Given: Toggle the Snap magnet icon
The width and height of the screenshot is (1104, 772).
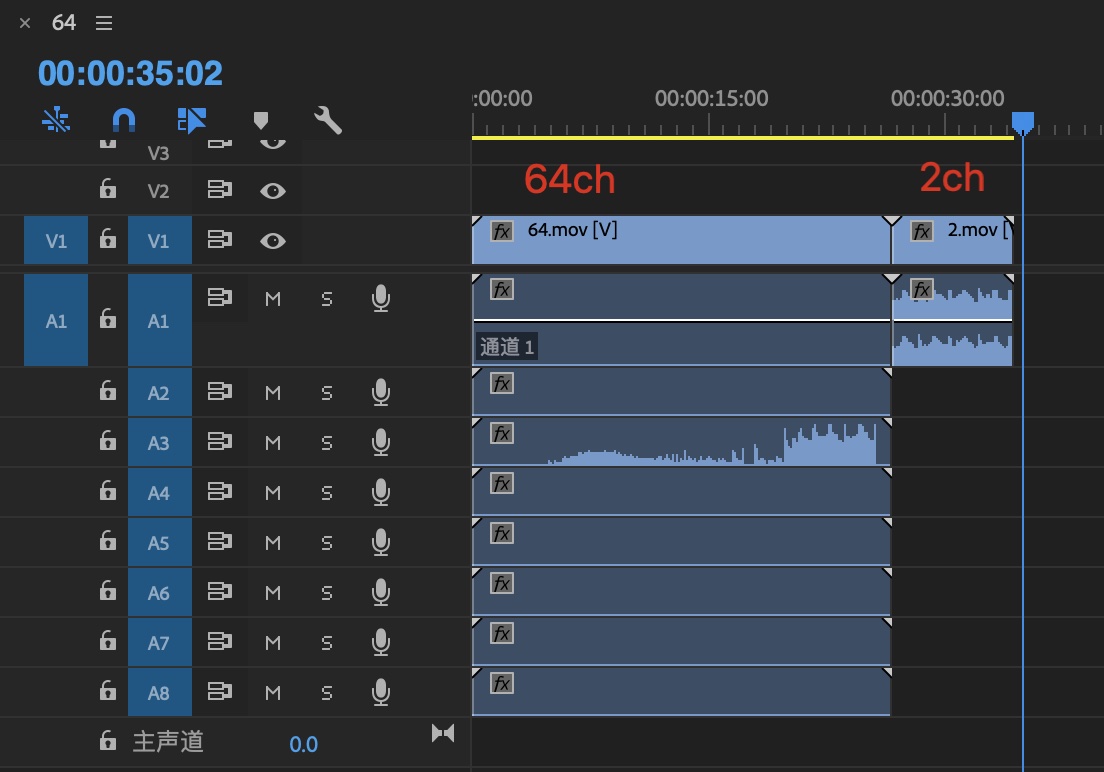Looking at the screenshot, I should [123, 121].
